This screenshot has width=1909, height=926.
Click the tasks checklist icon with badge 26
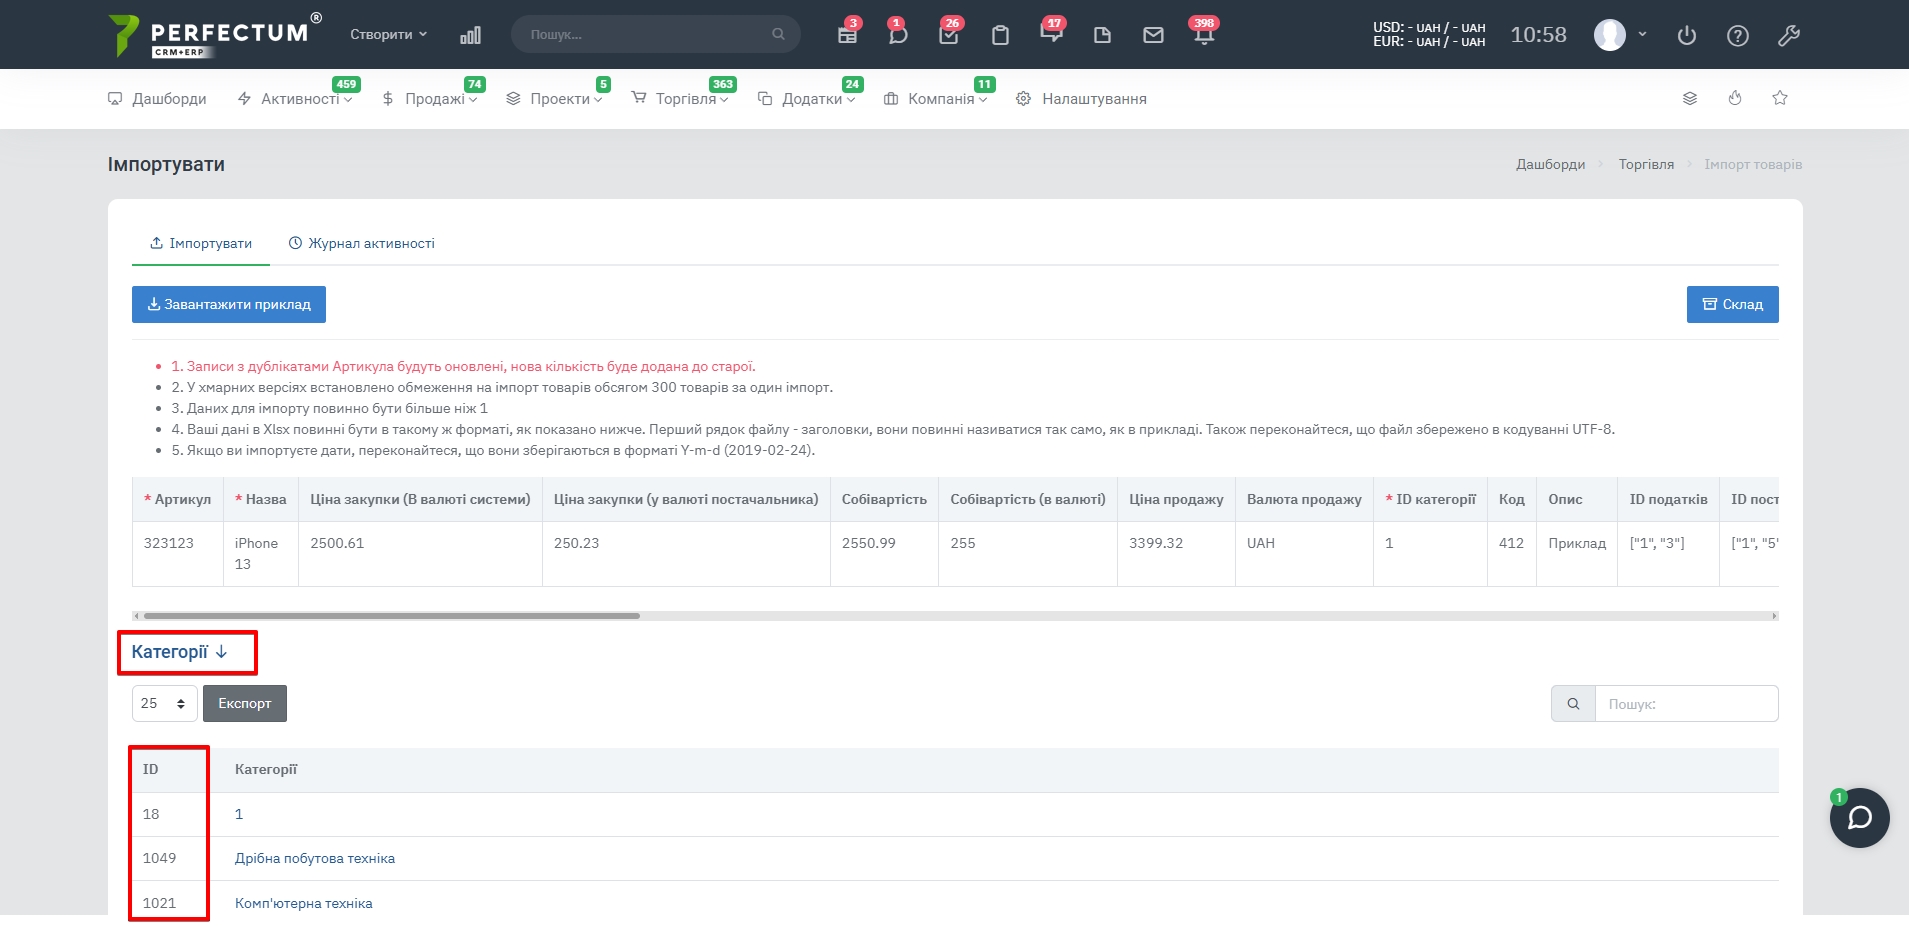pos(948,36)
